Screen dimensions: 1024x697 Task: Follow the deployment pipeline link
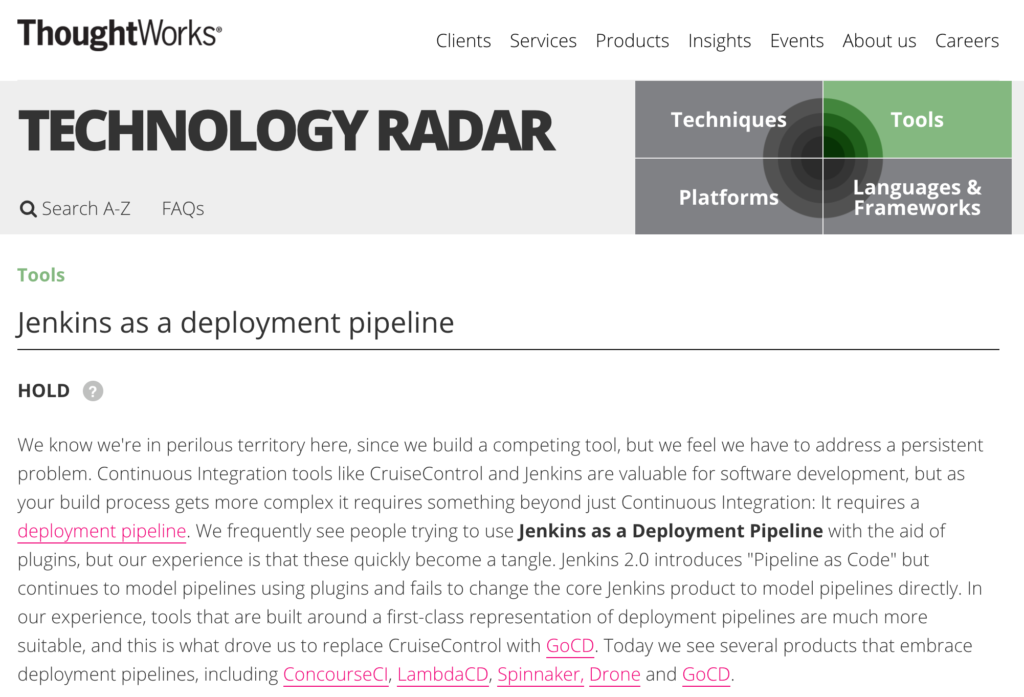102,531
